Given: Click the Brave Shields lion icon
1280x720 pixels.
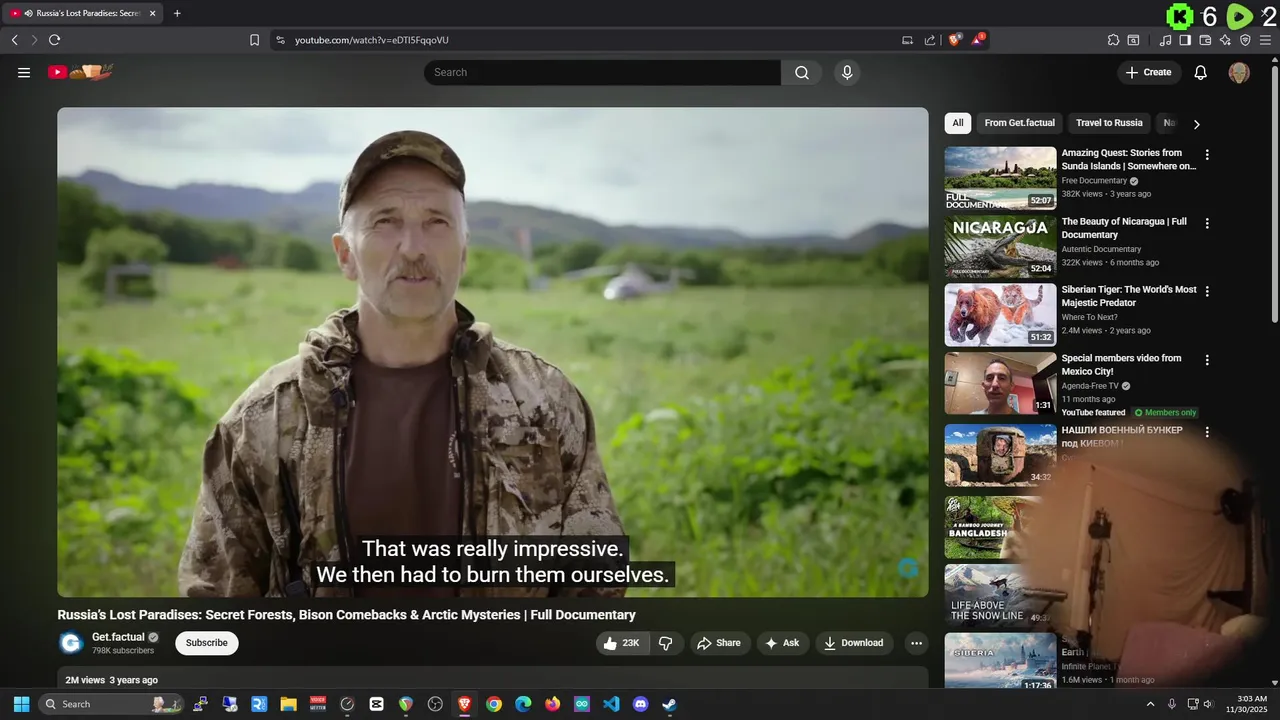Looking at the screenshot, I should click(x=955, y=40).
